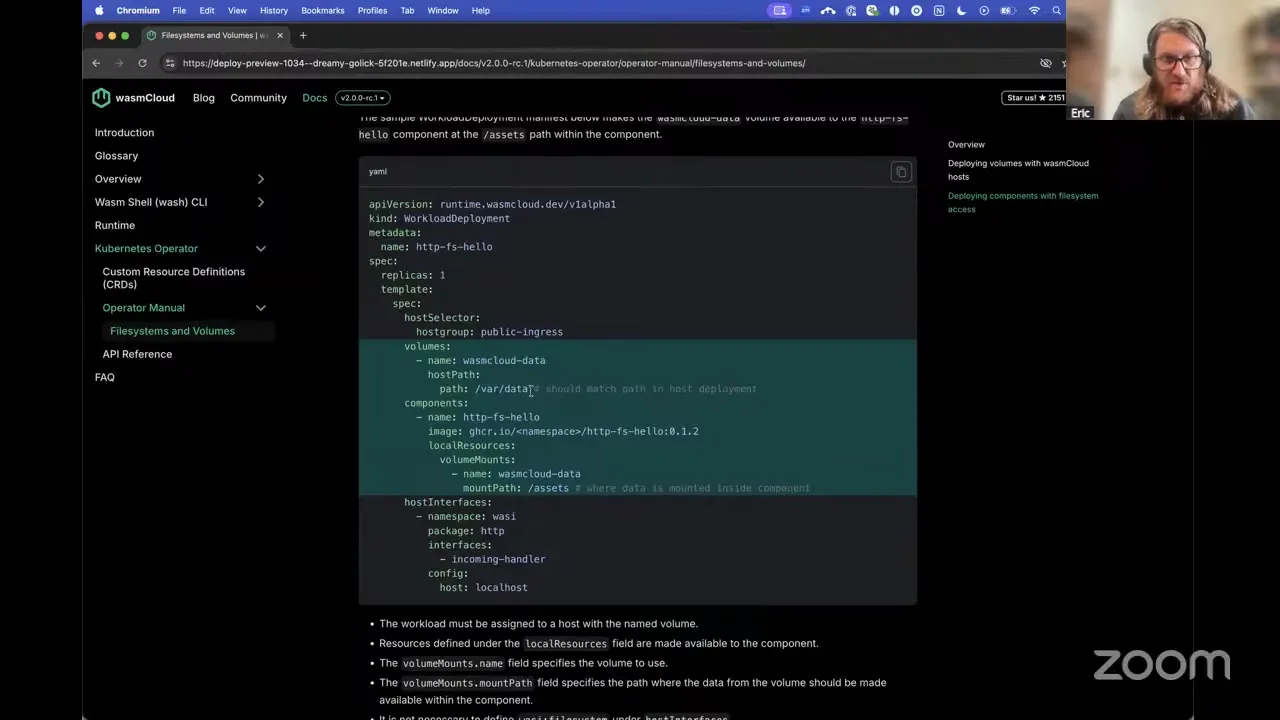This screenshot has width=1280, height=720.
Task: Click the crescent moon Focus icon
Action: 961,10
